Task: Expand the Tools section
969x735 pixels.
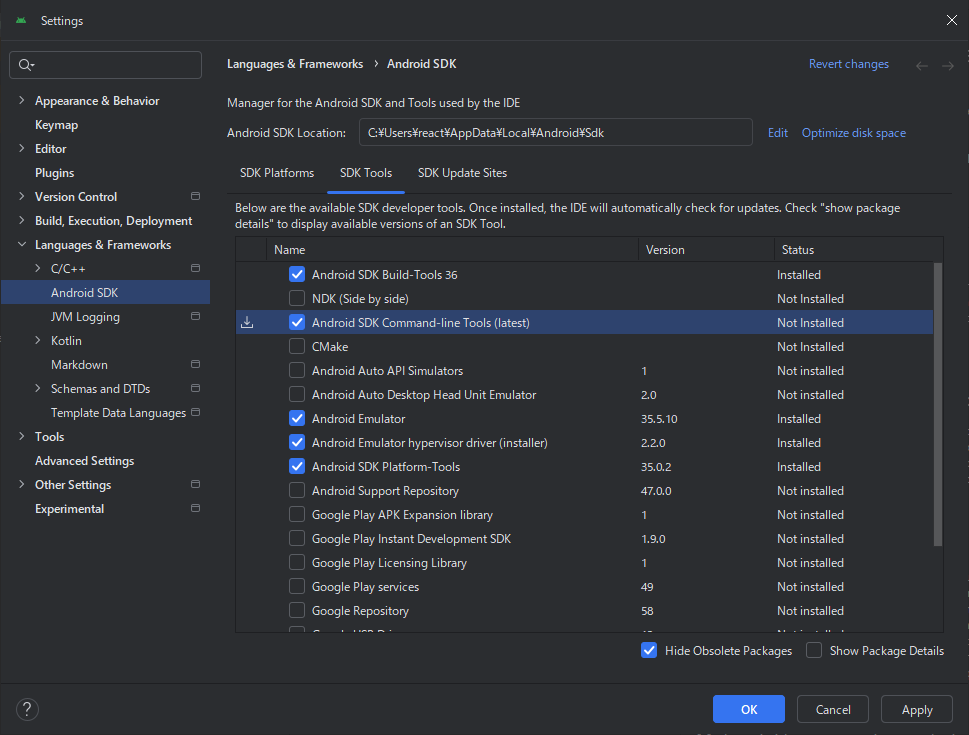Action: tap(22, 436)
